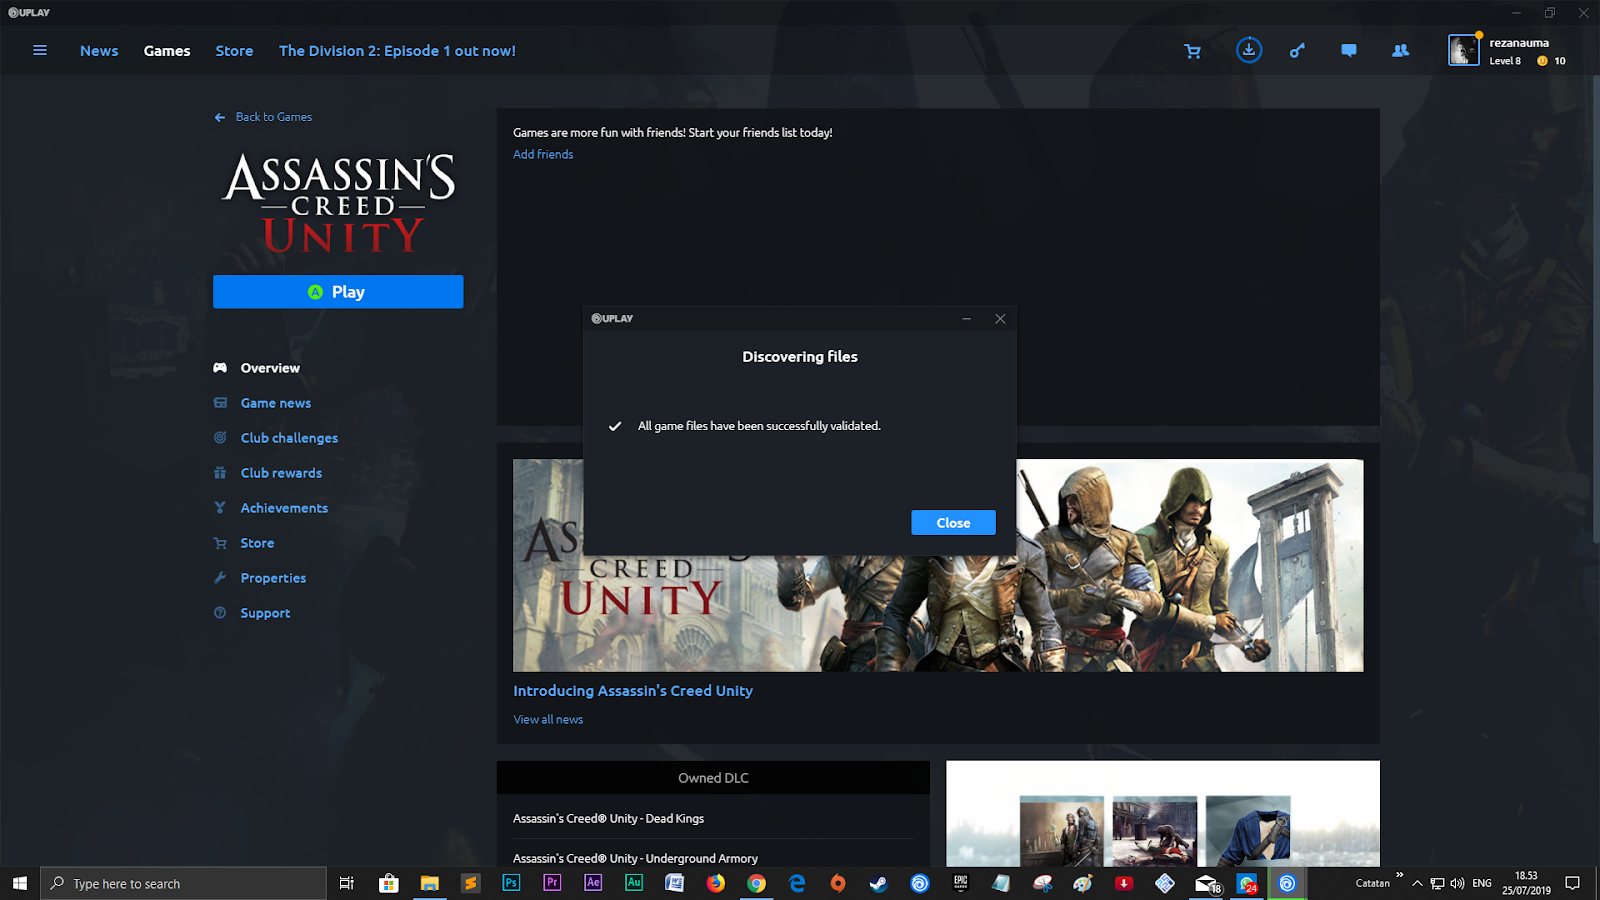This screenshot has width=1600, height=900.
Task: Open Club challenges section
Action: click(289, 438)
